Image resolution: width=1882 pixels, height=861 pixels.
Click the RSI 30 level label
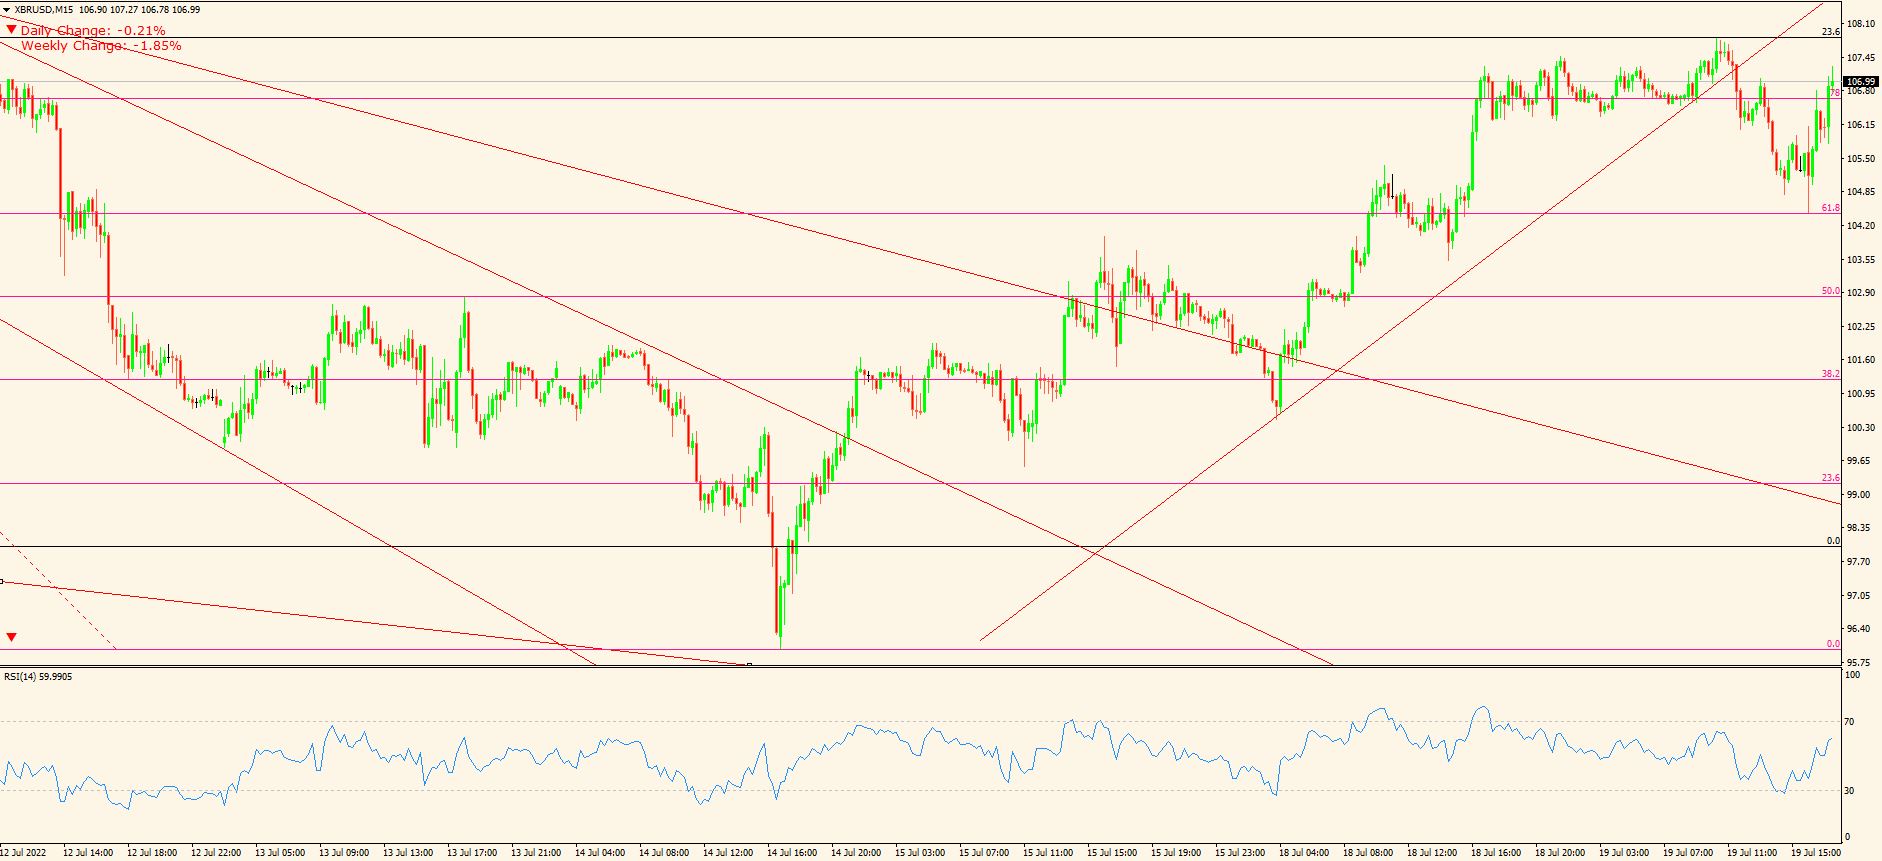click(x=1850, y=791)
